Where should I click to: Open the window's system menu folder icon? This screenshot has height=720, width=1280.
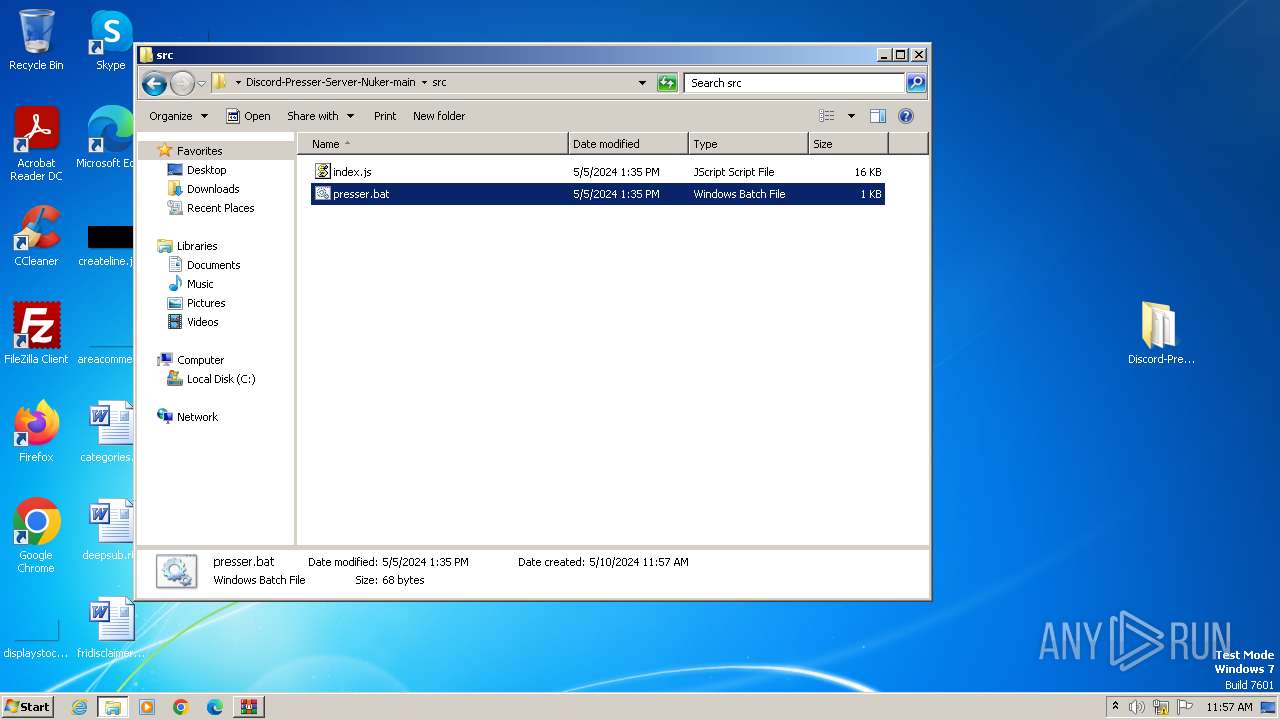point(146,55)
